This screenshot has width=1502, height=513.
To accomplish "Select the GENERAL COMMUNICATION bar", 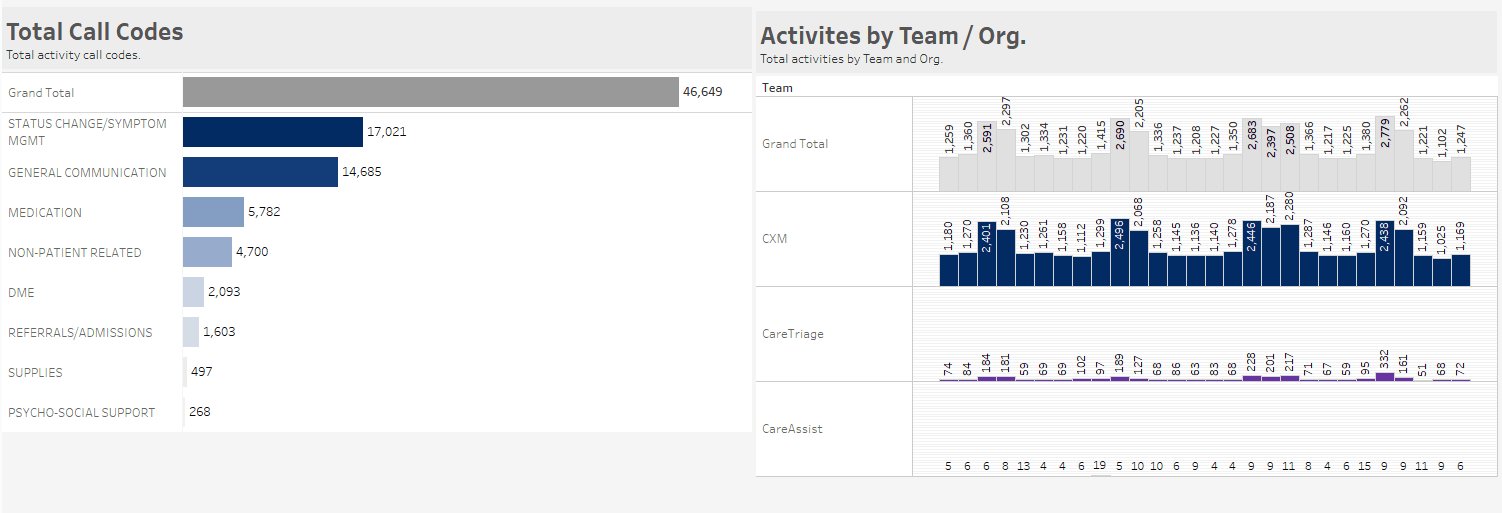I will [260, 172].
